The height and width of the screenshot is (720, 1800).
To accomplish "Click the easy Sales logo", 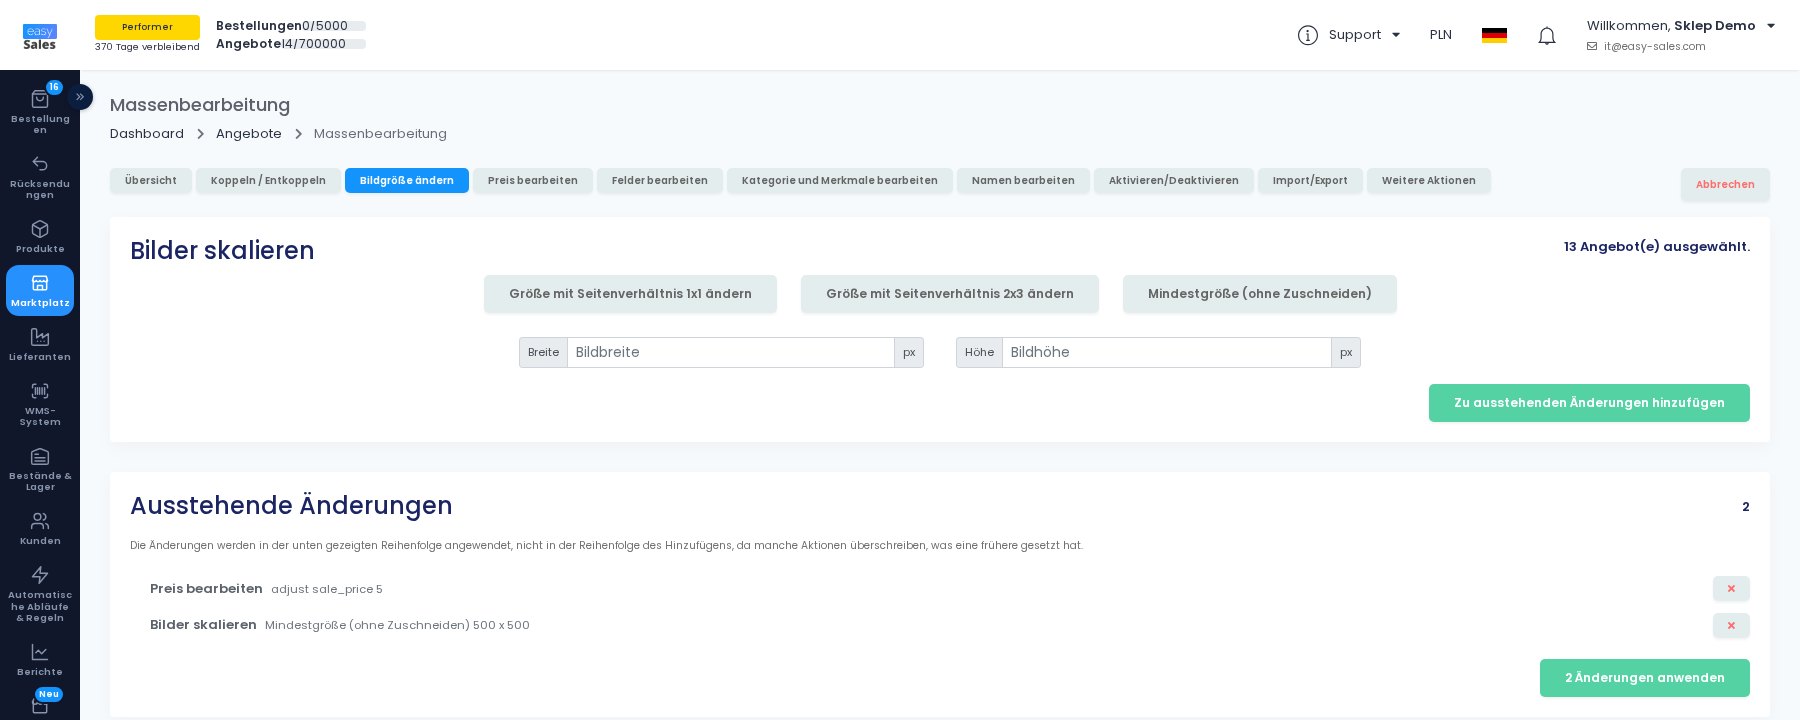I will 40,37.
